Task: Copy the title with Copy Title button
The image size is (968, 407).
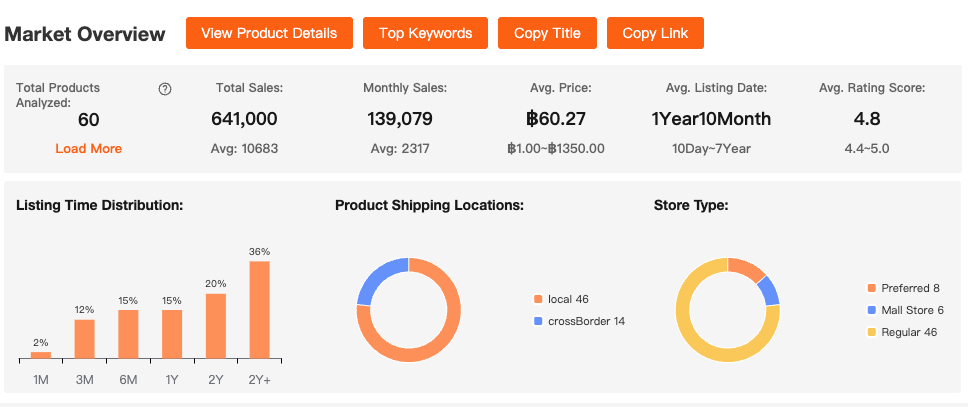Action: [546, 33]
